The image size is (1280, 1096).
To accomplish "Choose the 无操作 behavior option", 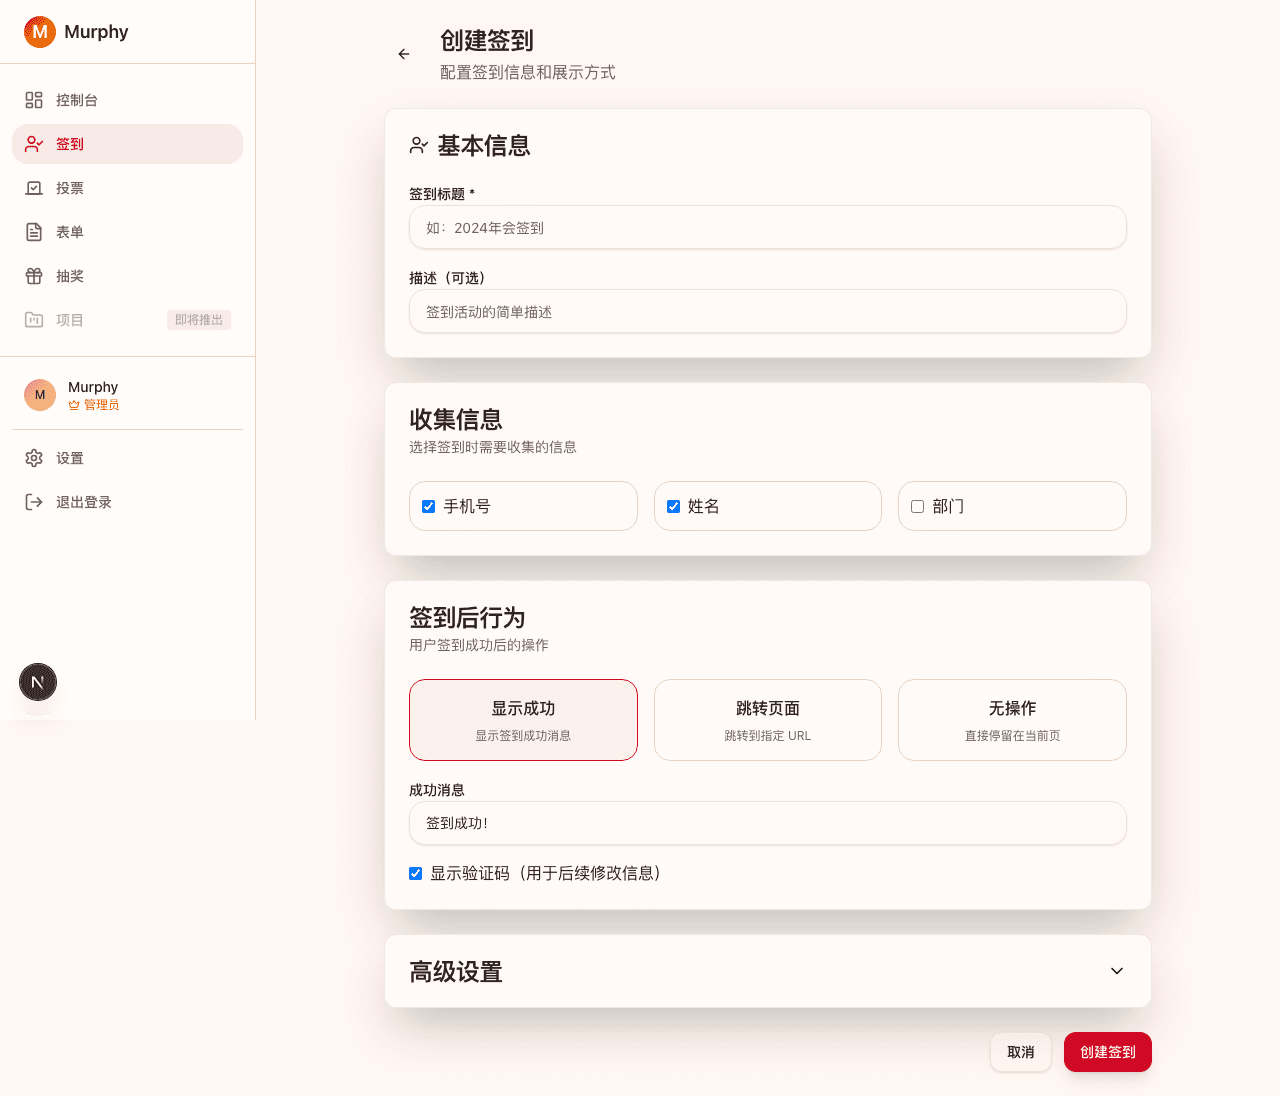I will [x=1012, y=720].
